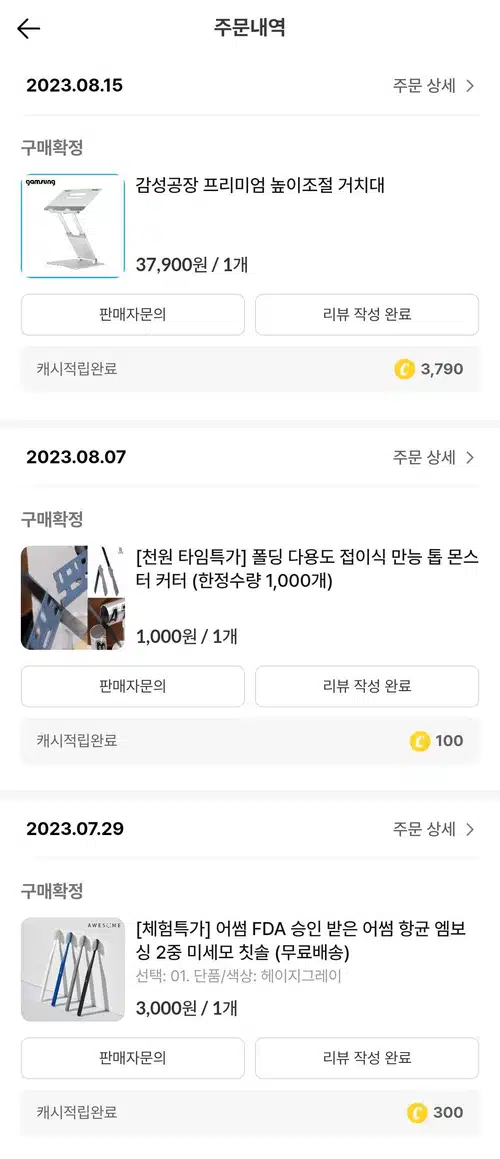This screenshot has width=500, height=1159.
Task: Click the cash coin icon beside 3,790
Action: click(x=404, y=369)
